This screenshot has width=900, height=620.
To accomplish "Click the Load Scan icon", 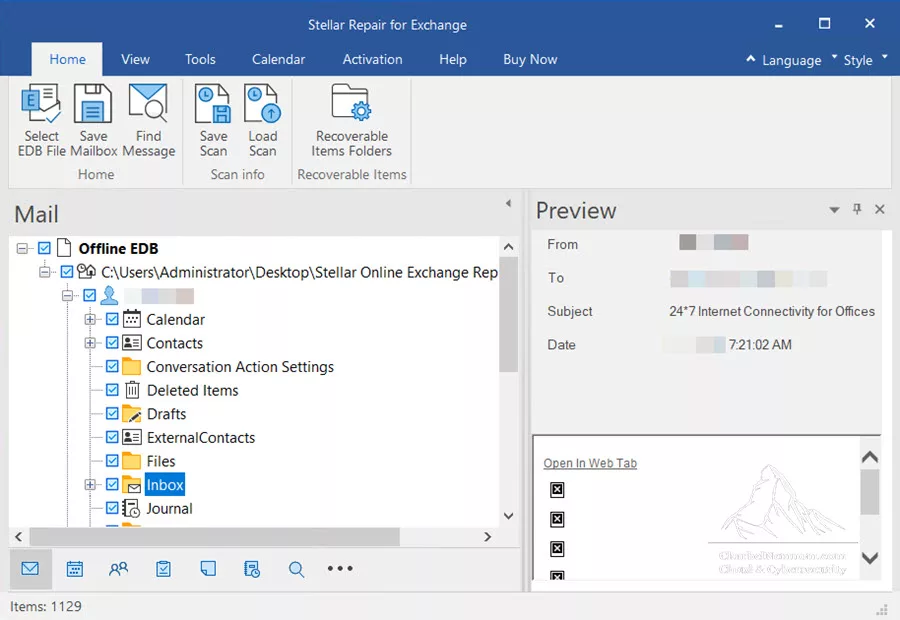I will [x=262, y=103].
